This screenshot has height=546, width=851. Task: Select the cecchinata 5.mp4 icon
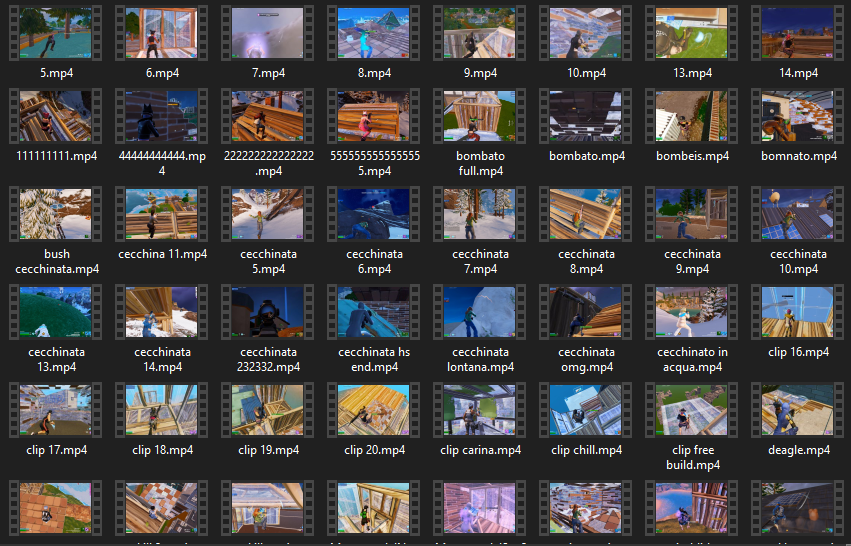pyautogui.click(x=268, y=214)
